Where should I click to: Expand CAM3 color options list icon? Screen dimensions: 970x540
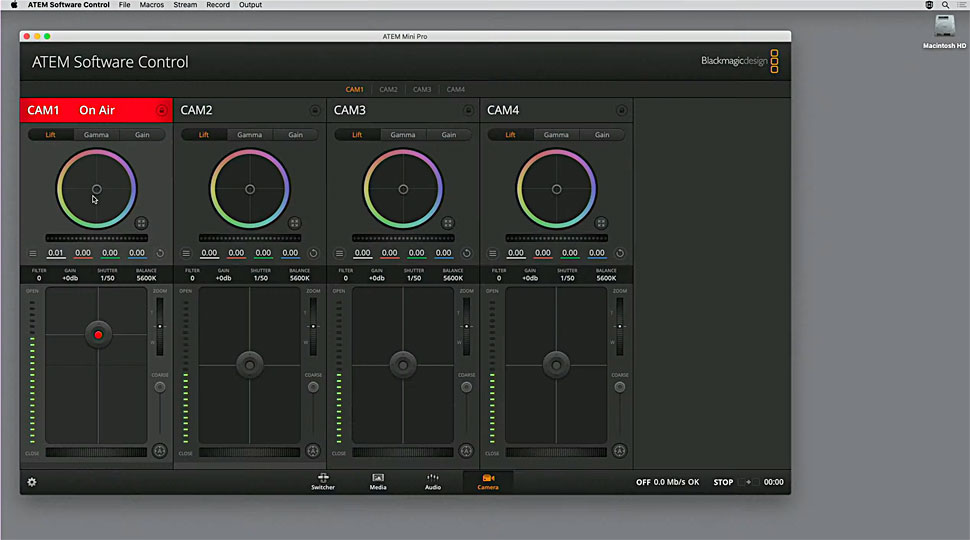[x=339, y=253]
